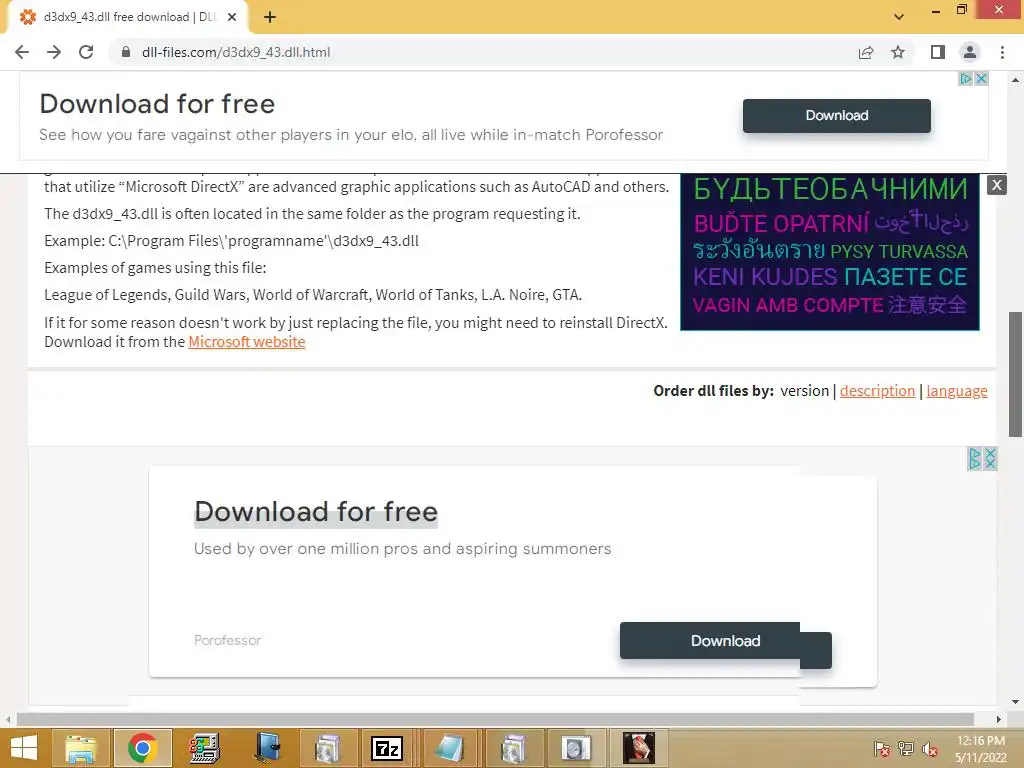Click the scroll-up arrow

(x=1015, y=80)
